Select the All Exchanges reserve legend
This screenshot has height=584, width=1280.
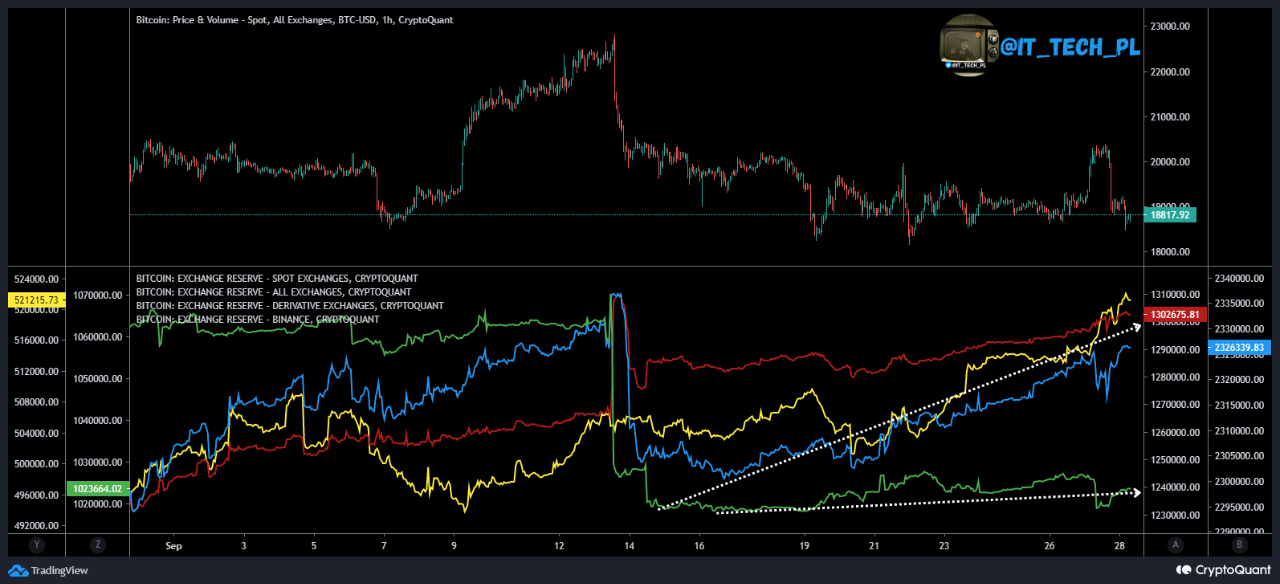[273, 292]
